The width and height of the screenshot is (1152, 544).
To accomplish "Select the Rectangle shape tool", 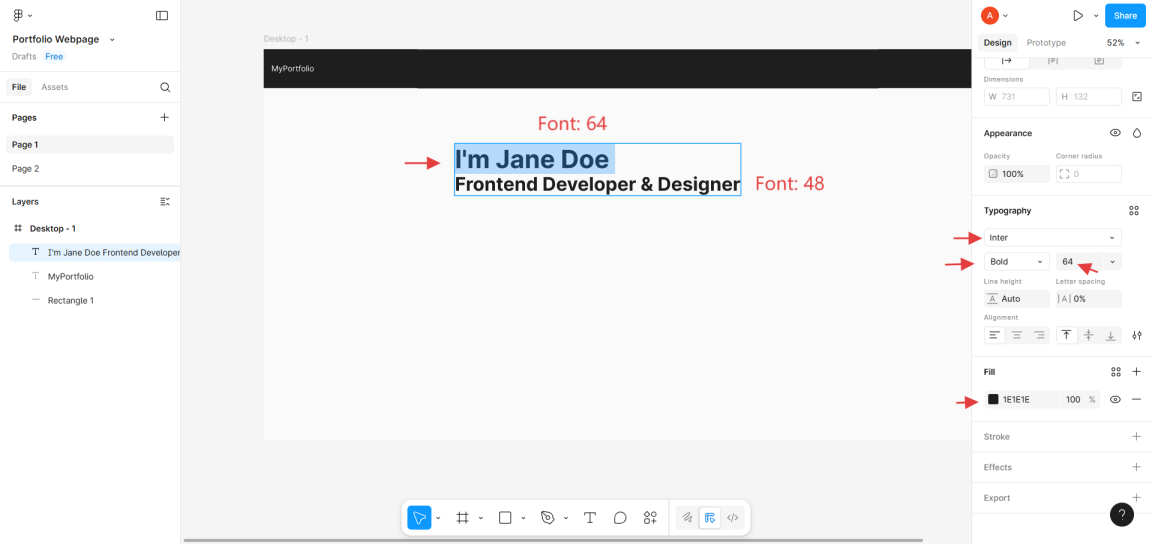I will 505,518.
